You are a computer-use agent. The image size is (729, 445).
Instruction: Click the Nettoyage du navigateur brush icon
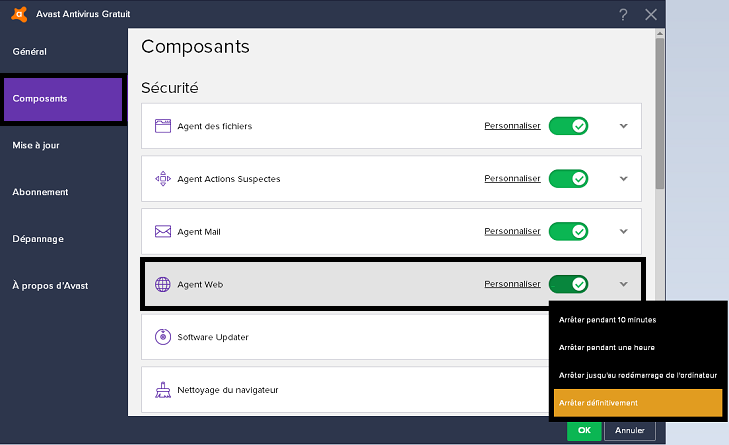163,390
